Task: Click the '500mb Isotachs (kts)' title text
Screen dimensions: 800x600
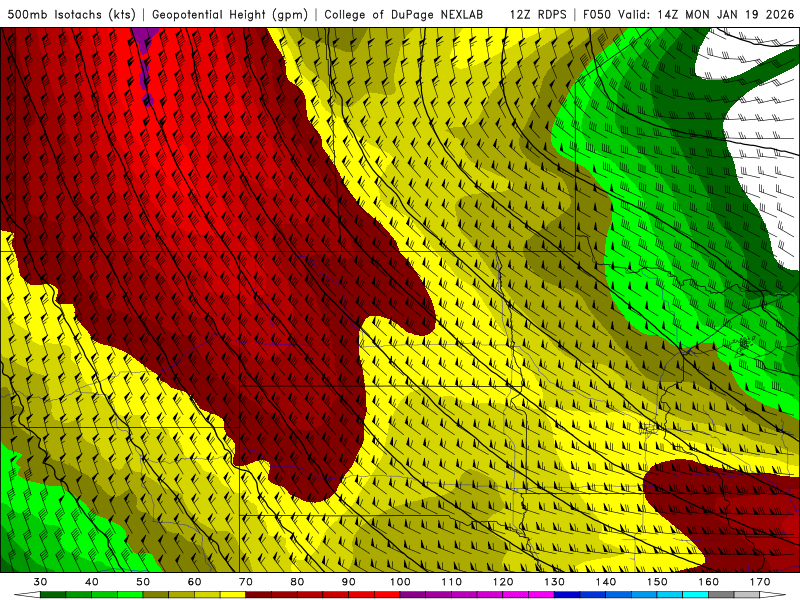Action: [71, 14]
